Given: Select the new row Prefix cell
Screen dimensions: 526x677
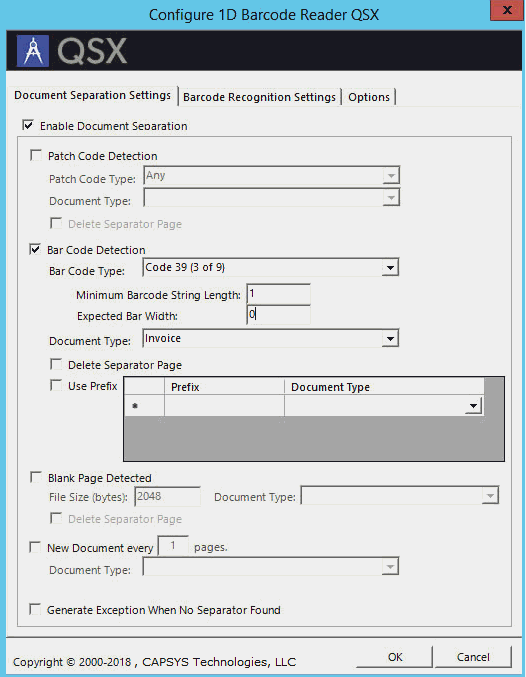Looking at the screenshot, I should (224, 406).
